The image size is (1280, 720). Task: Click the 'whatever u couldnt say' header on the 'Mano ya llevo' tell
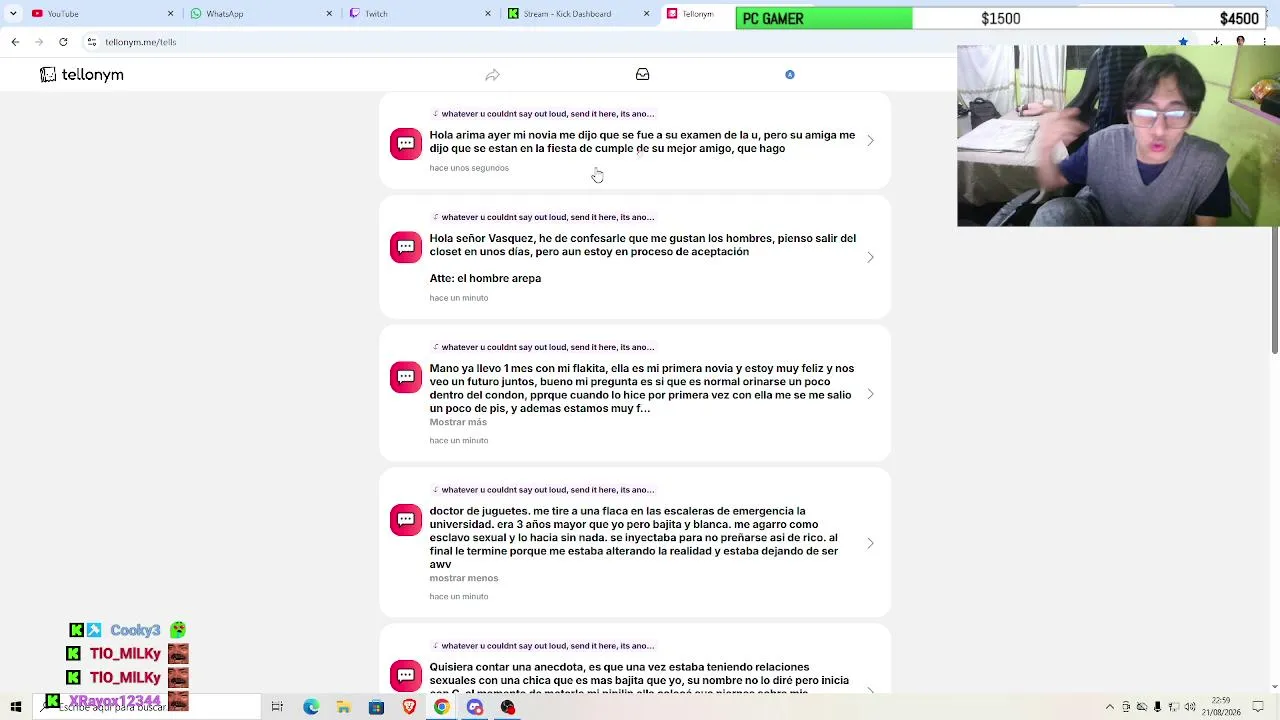pos(543,347)
